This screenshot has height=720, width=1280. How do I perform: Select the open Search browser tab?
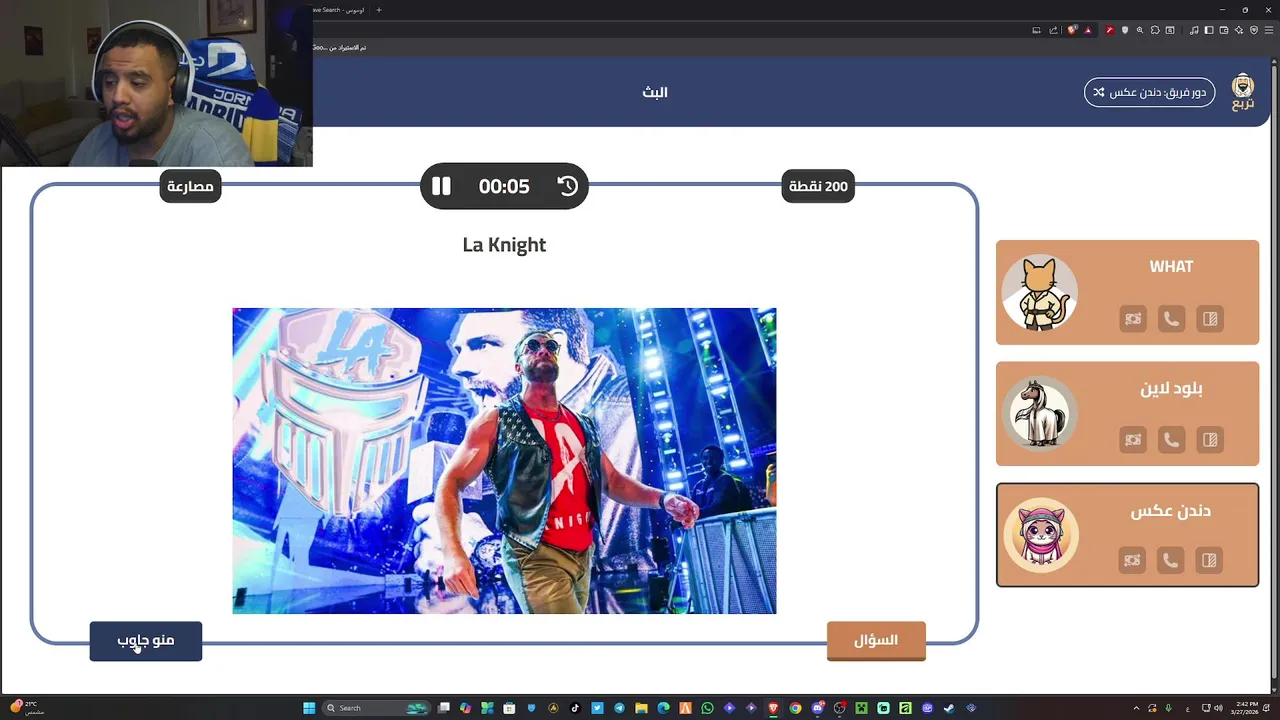click(340, 10)
